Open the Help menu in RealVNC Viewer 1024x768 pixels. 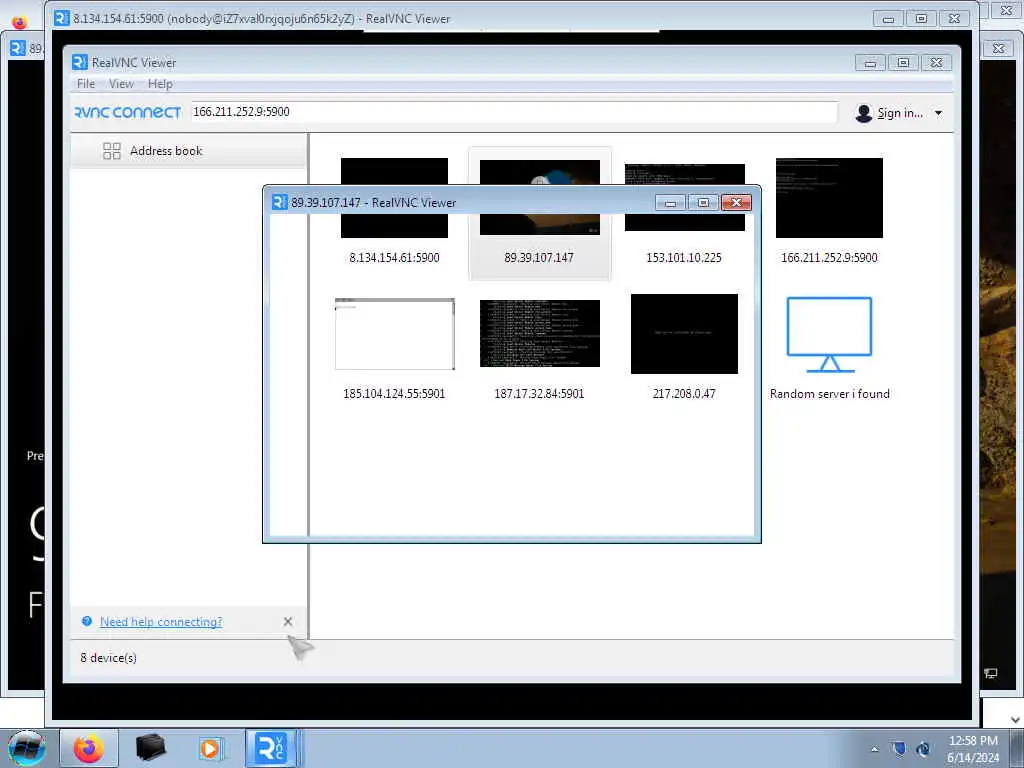160,84
